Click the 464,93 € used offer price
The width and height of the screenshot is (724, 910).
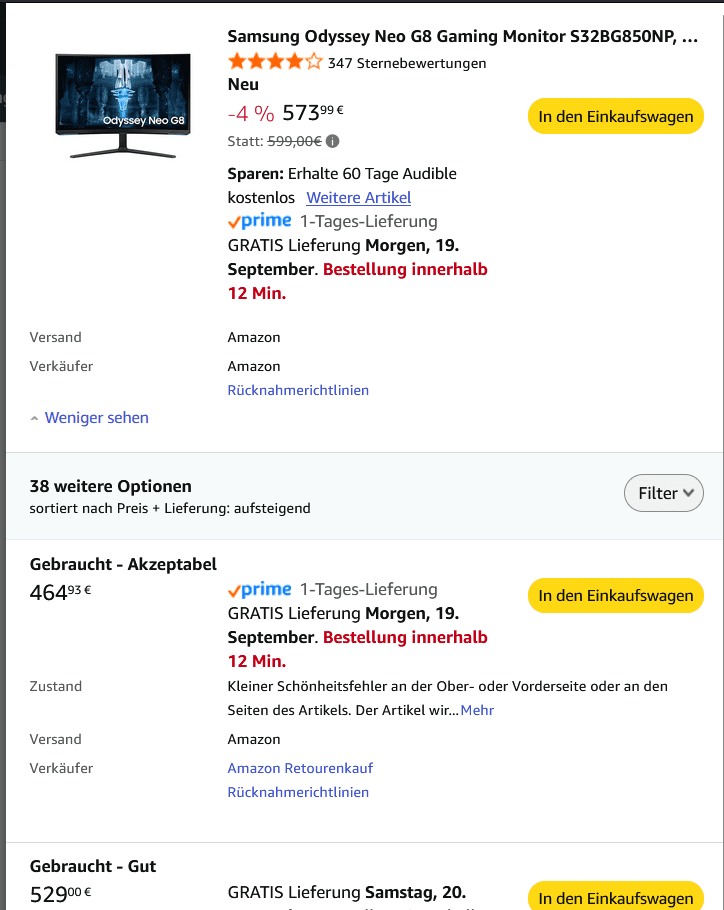click(60, 592)
